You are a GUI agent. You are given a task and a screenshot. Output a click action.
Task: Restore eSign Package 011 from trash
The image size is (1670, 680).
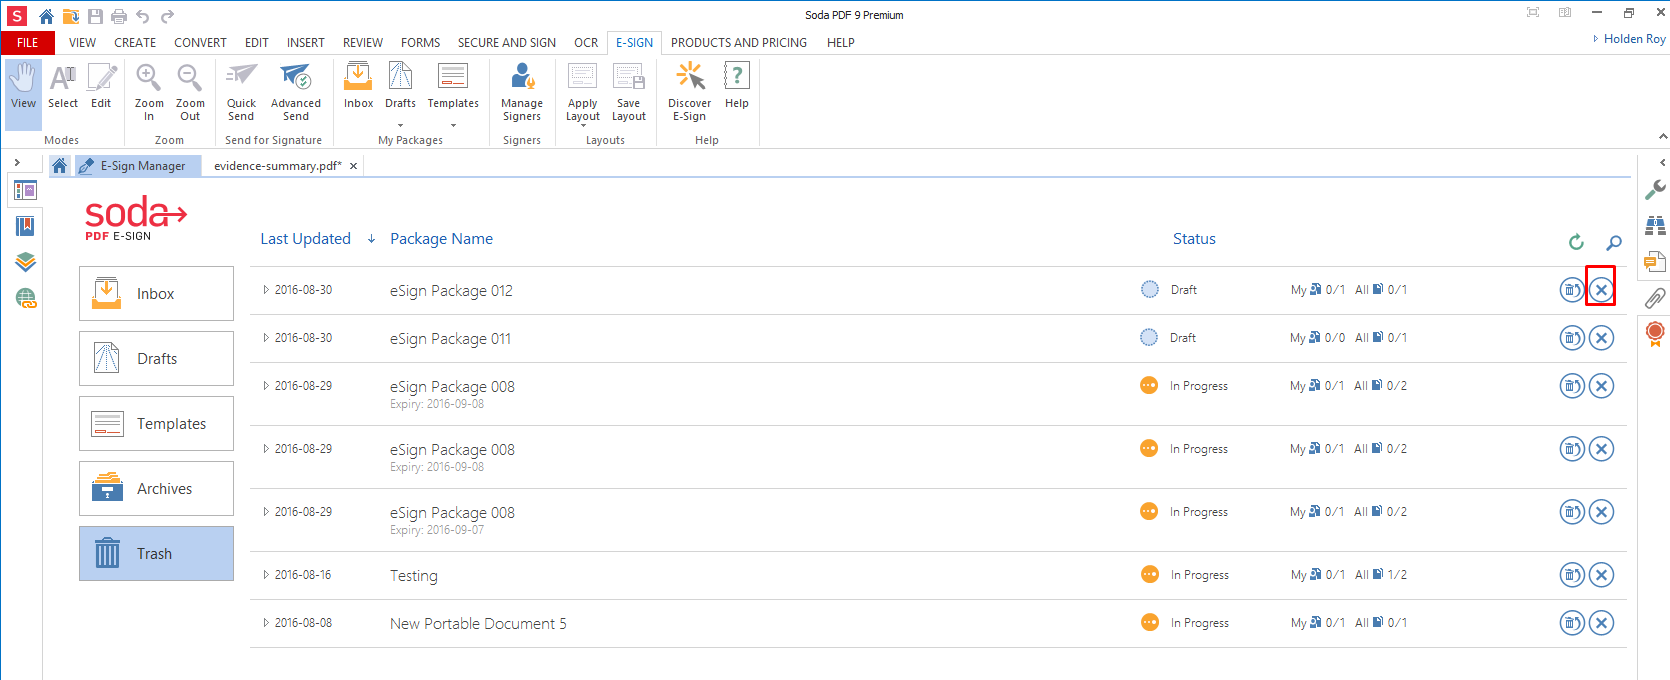click(1572, 338)
